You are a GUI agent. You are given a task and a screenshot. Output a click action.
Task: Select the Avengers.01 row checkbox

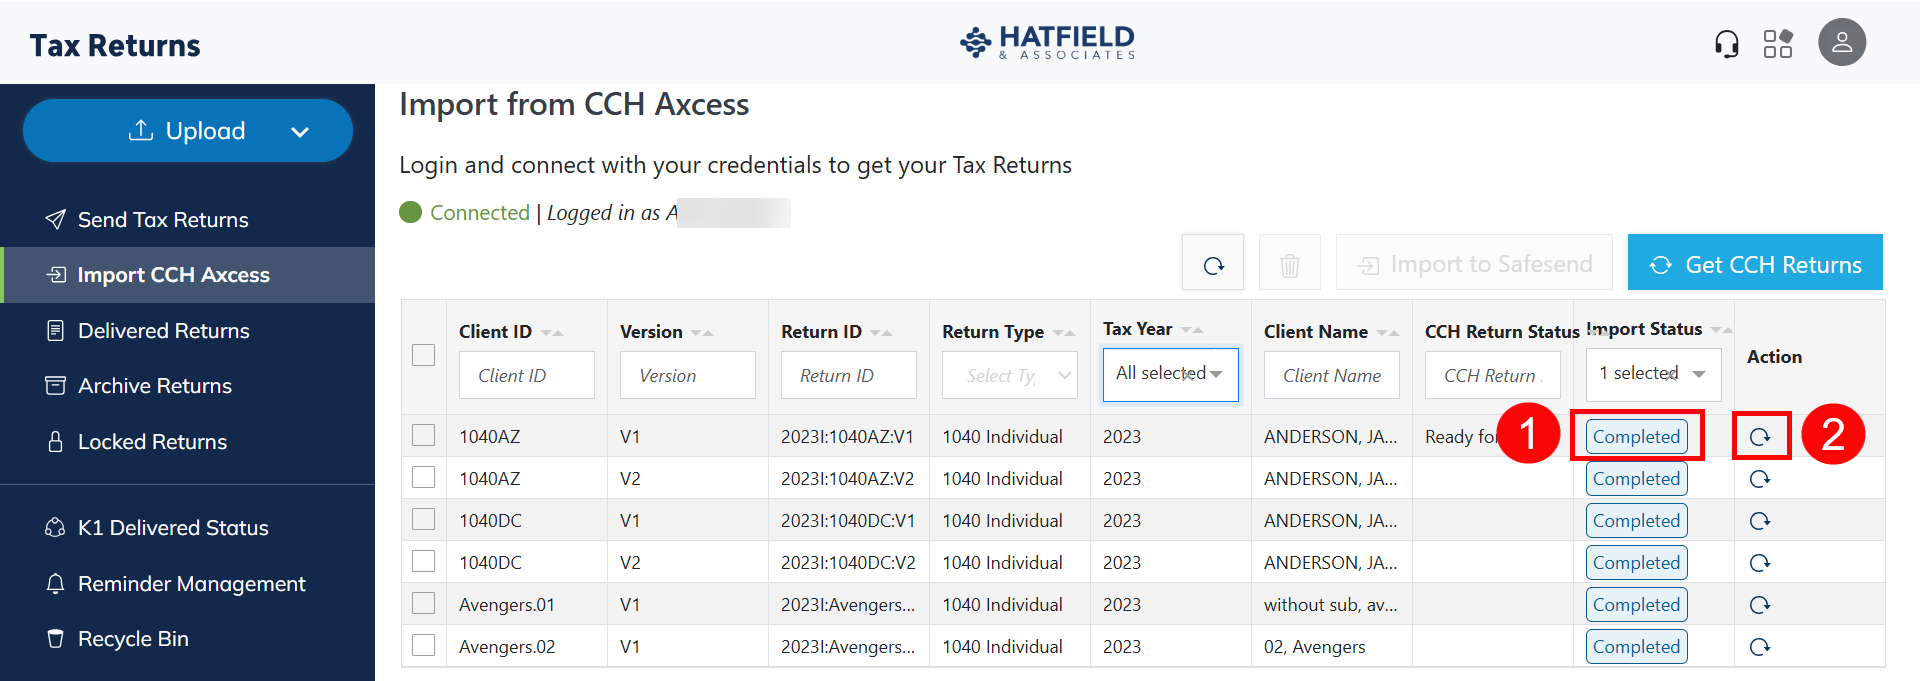tap(424, 604)
